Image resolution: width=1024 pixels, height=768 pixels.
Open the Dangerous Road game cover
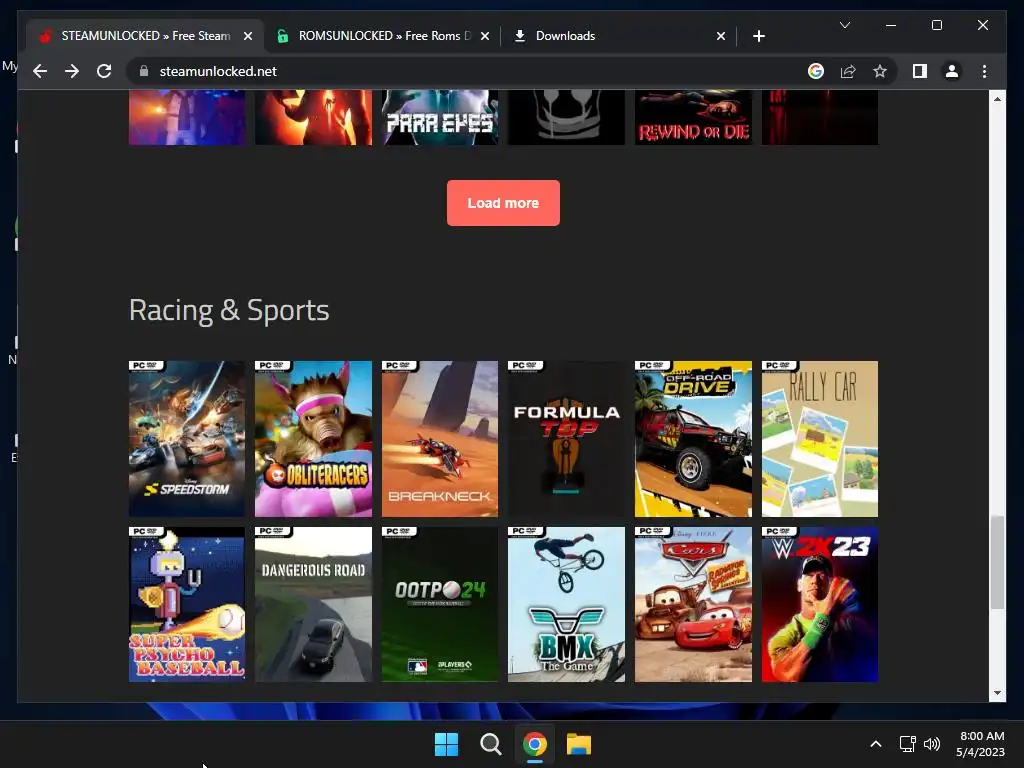click(313, 605)
